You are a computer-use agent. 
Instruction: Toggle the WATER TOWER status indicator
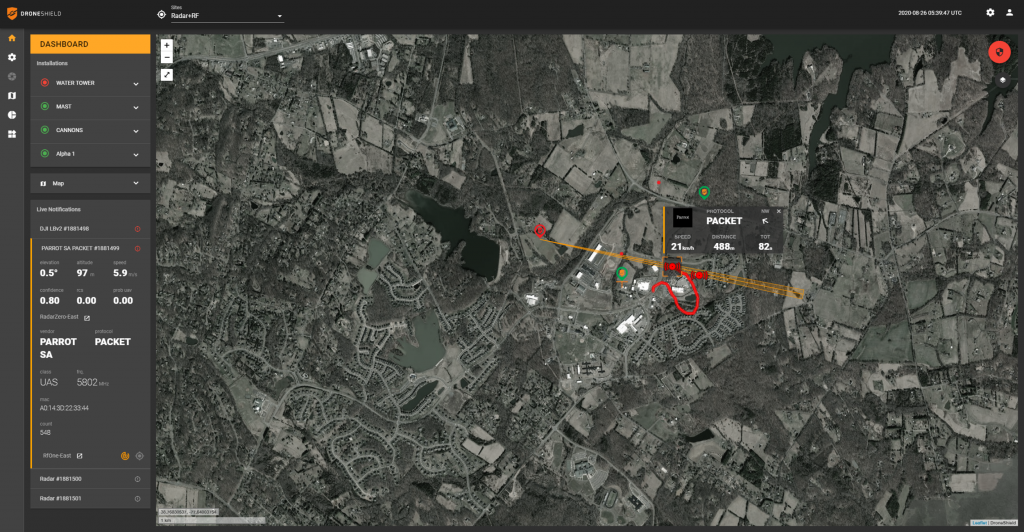click(x=45, y=83)
